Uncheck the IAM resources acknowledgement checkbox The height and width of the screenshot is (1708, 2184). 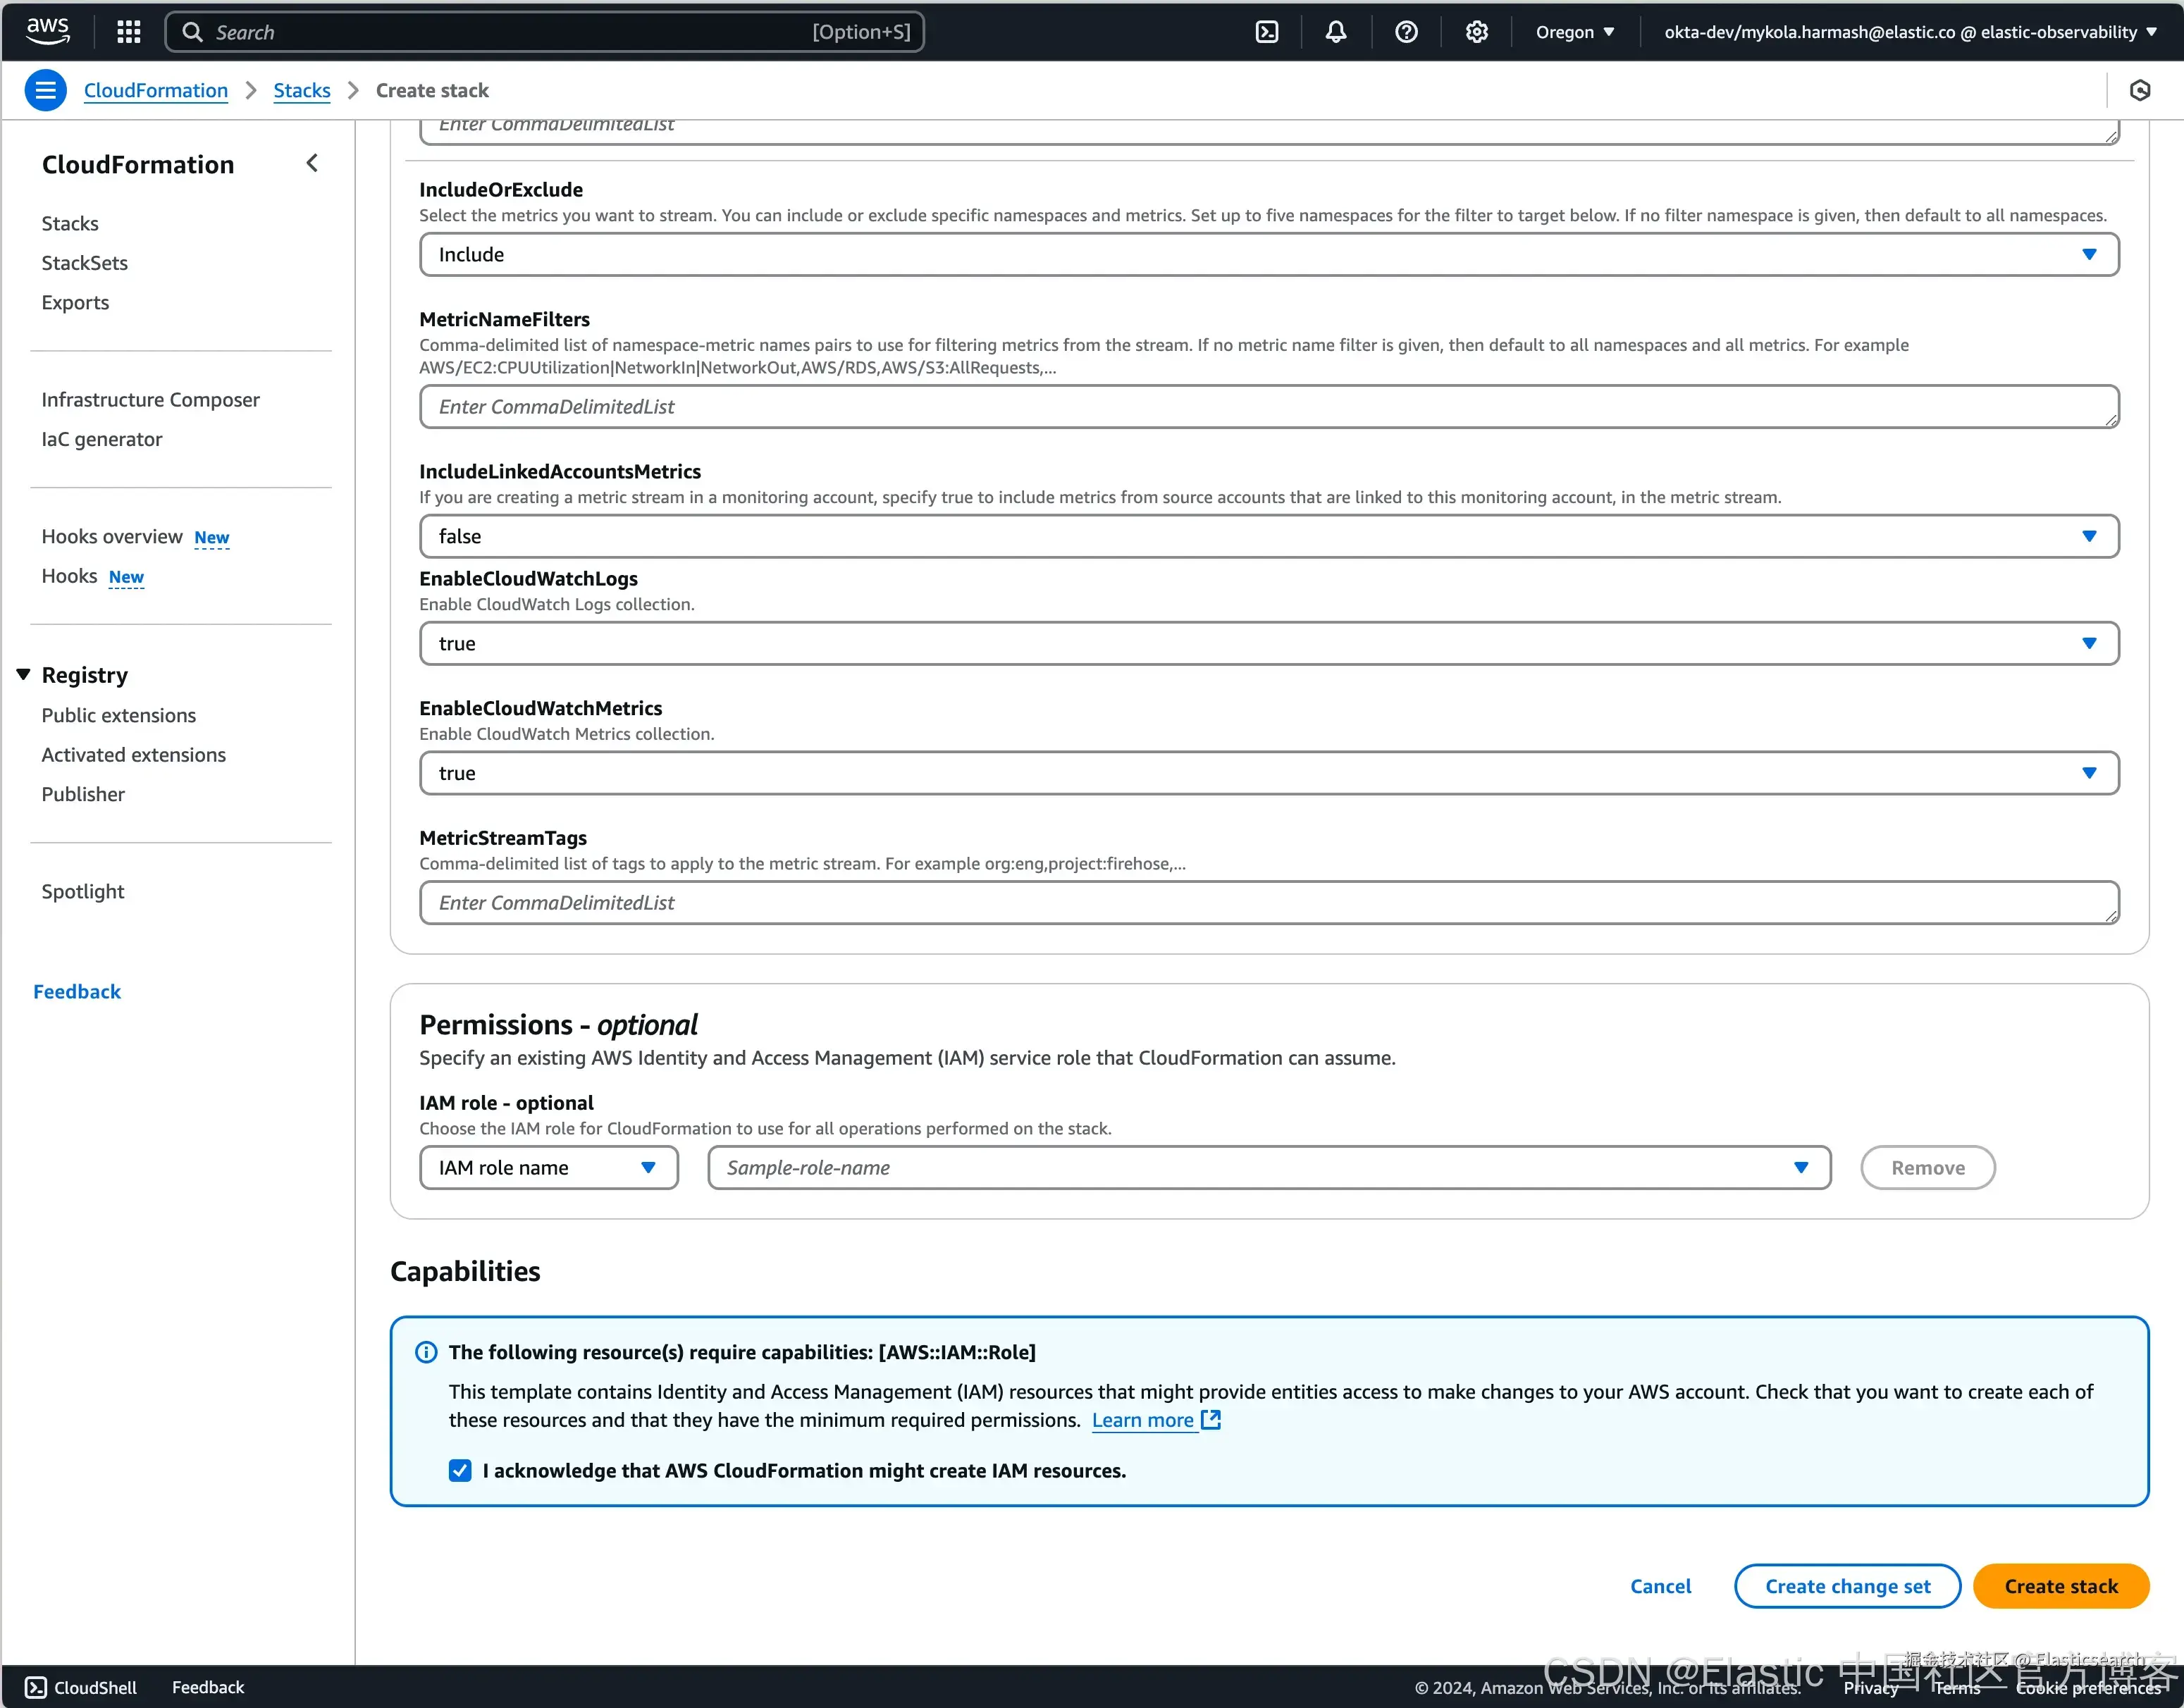(460, 1470)
